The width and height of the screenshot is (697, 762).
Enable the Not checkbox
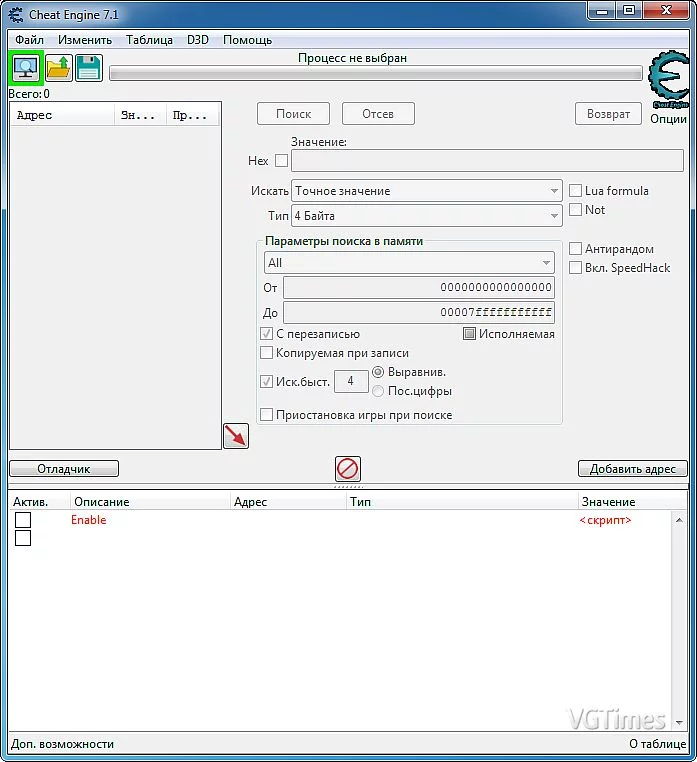(575, 209)
